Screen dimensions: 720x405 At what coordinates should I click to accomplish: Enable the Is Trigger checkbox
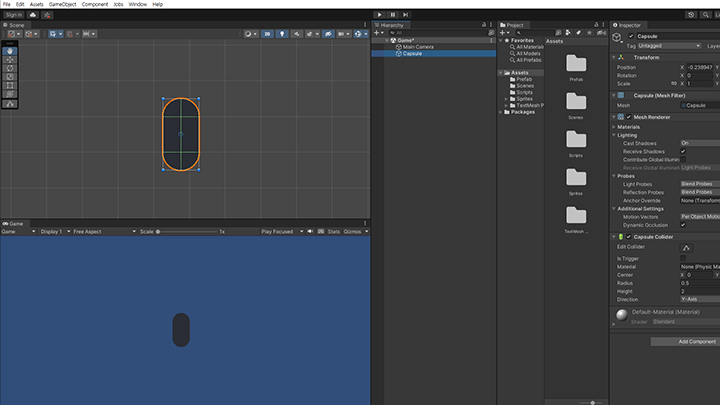(x=684, y=258)
